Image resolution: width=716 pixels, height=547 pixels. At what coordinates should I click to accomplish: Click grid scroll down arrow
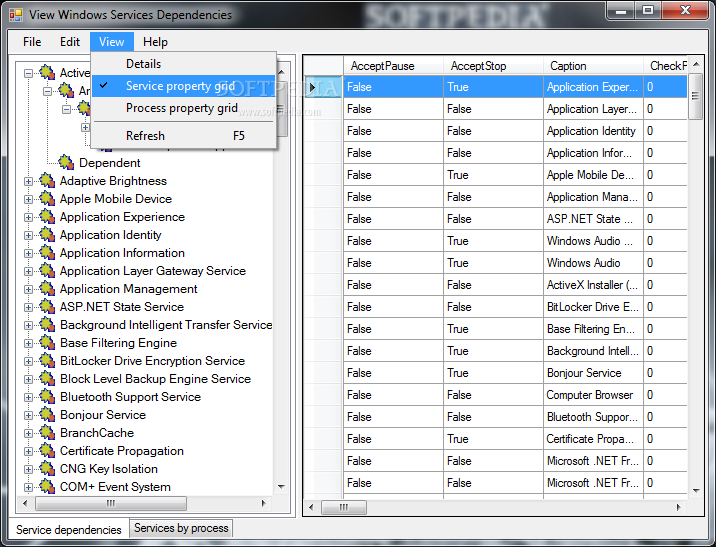696,490
